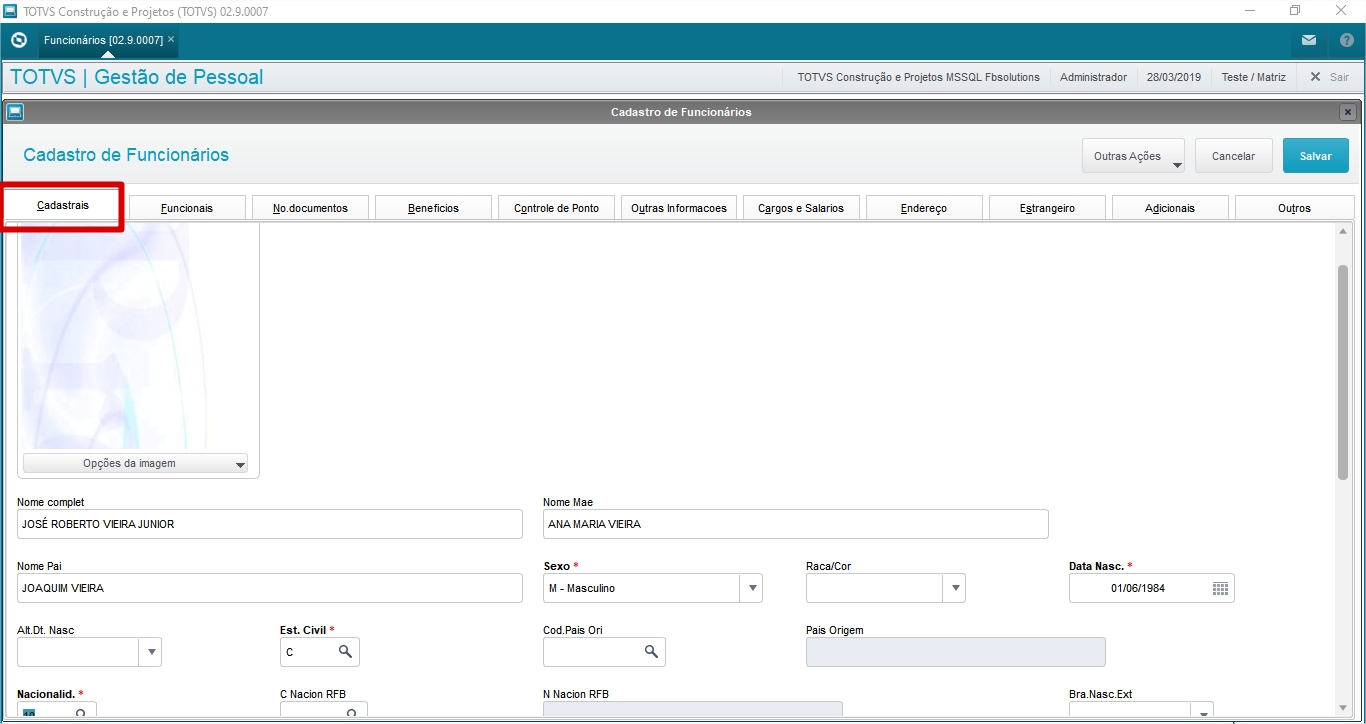Open the Raca/Cor dropdown

tap(955, 588)
